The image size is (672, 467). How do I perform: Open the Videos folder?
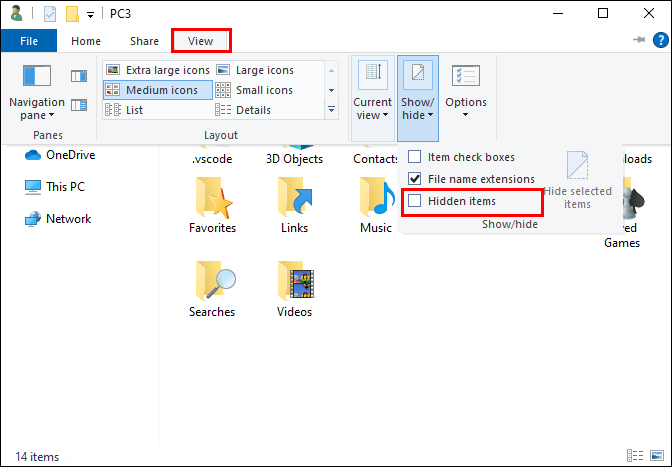tap(294, 290)
